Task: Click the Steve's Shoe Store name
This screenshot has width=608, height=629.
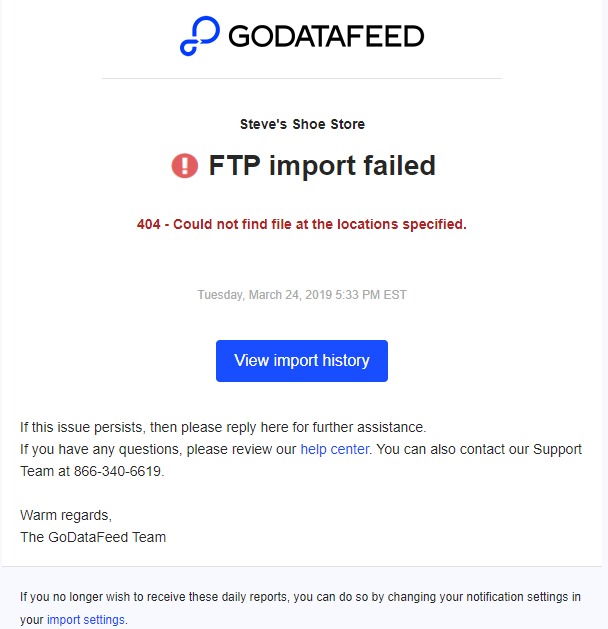Action: click(302, 124)
